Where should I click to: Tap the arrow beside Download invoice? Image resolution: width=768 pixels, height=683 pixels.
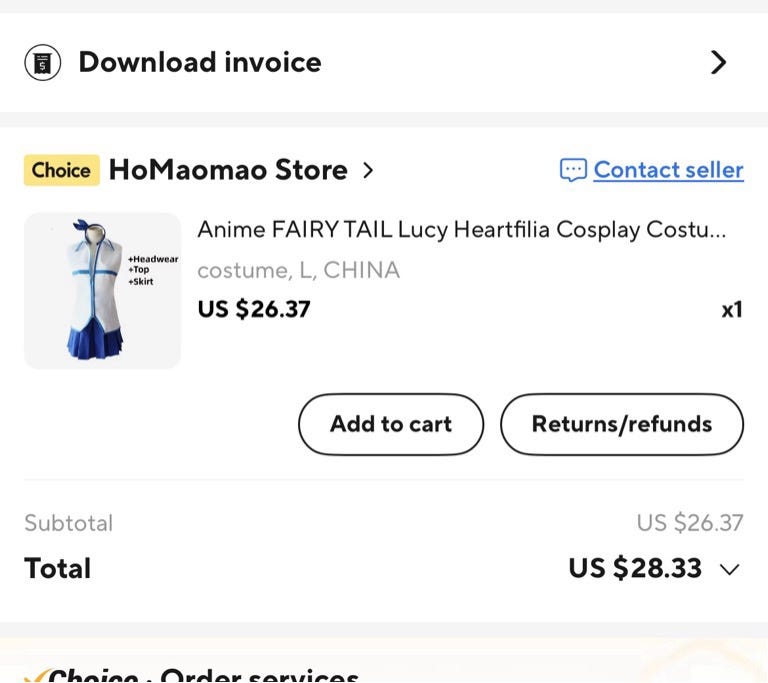point(718,63)
